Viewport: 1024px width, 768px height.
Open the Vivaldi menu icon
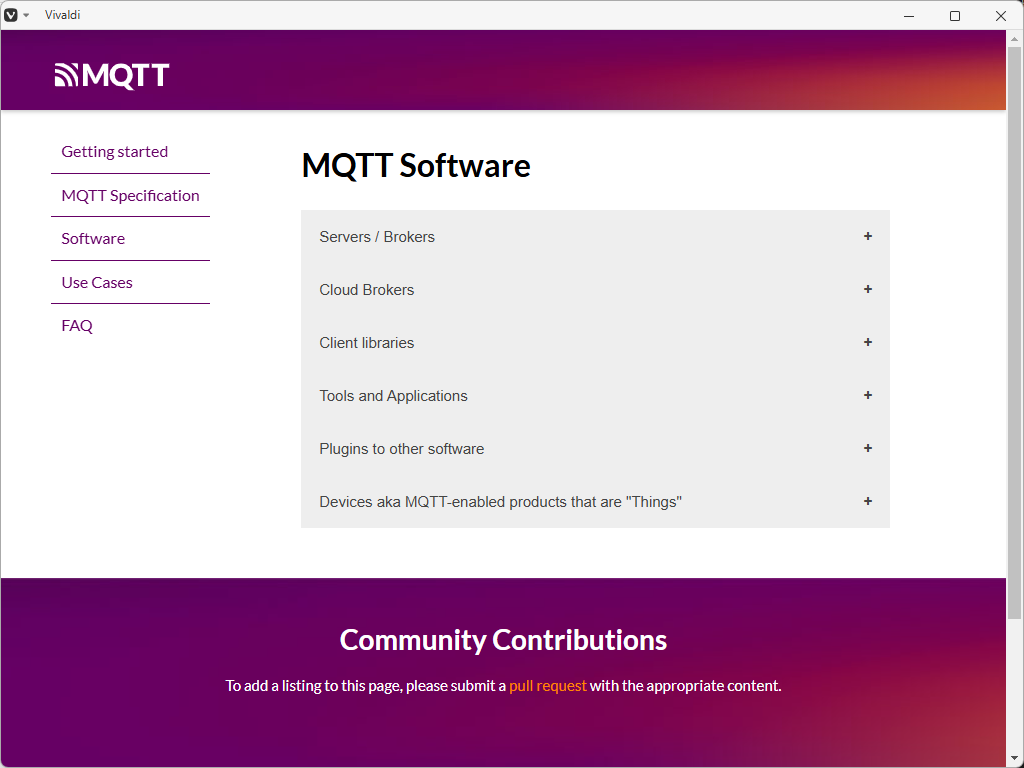coord(11,15)
